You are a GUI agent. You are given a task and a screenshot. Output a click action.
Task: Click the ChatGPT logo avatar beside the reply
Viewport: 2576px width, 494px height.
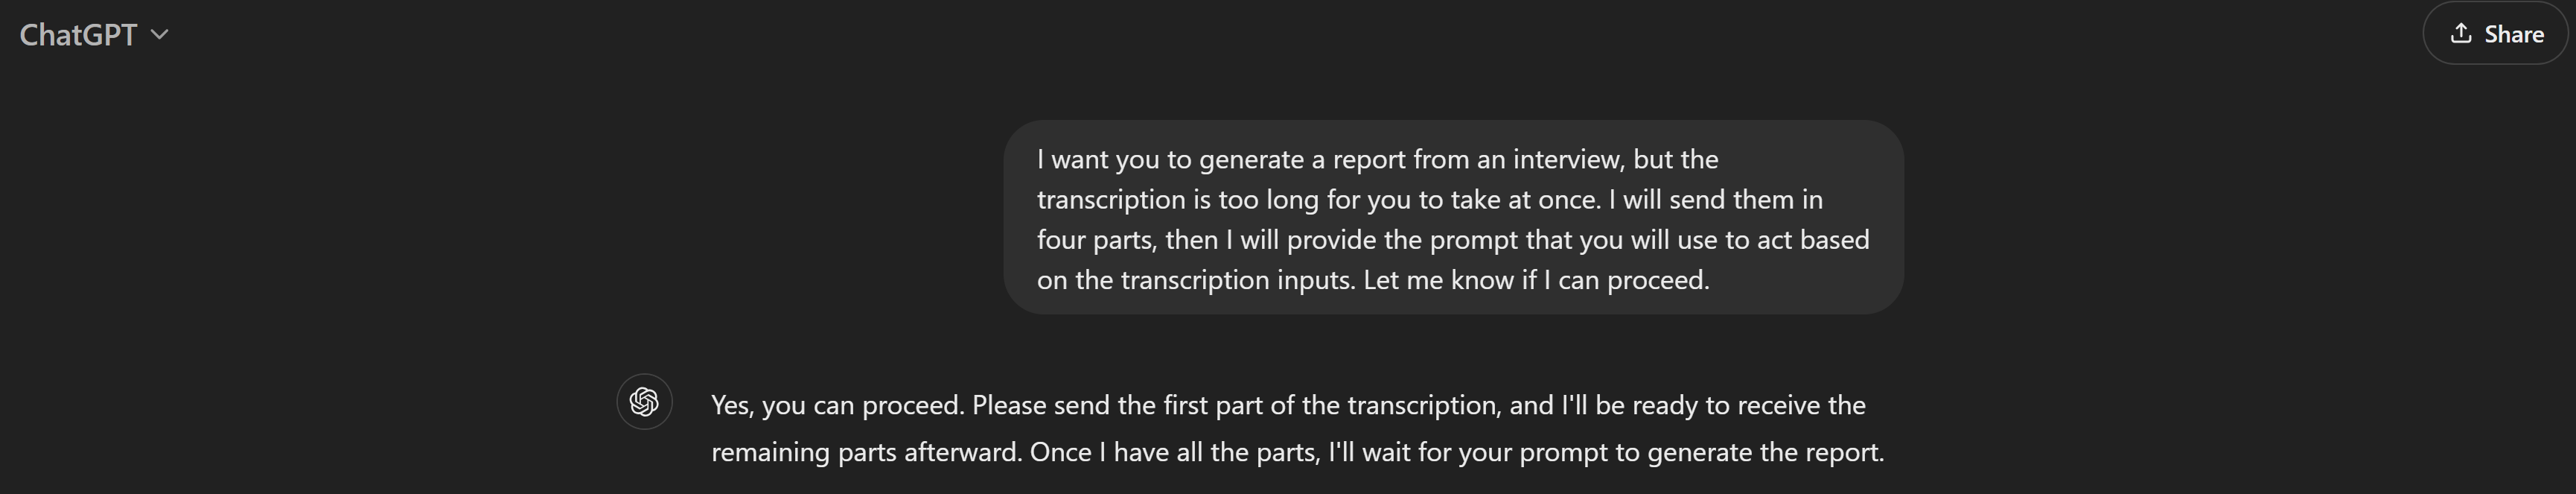point(644,402)
